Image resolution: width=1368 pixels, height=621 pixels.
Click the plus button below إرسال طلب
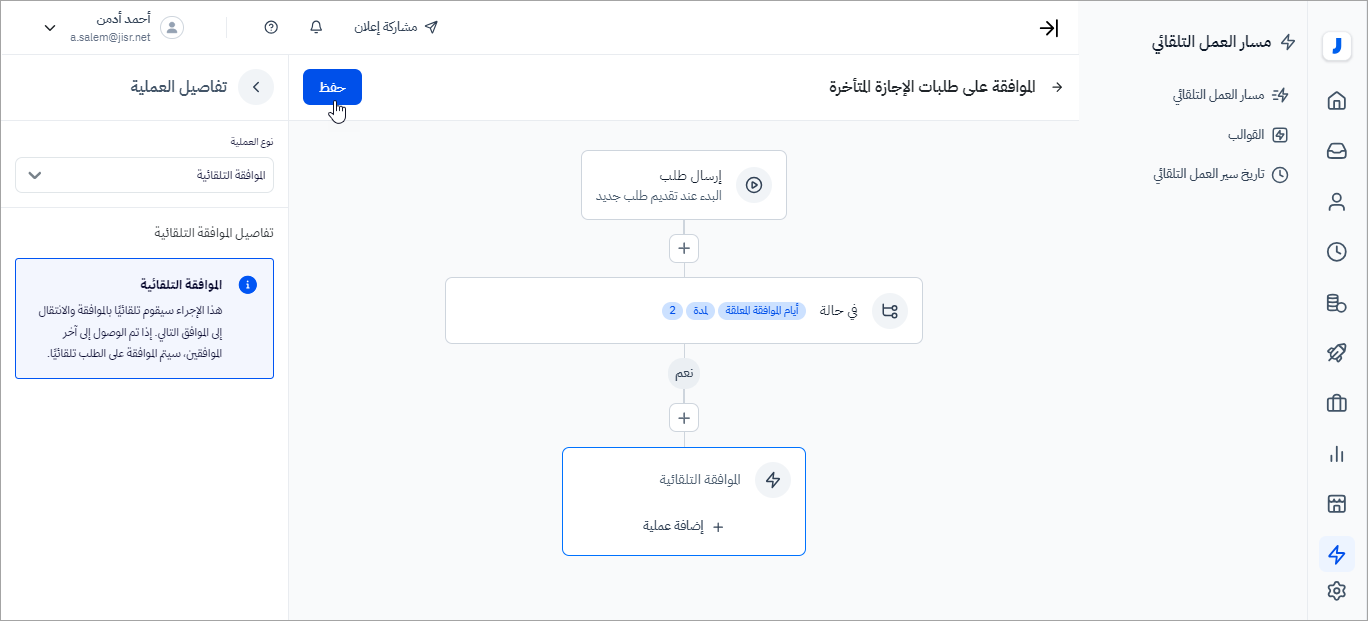point(684,248)
